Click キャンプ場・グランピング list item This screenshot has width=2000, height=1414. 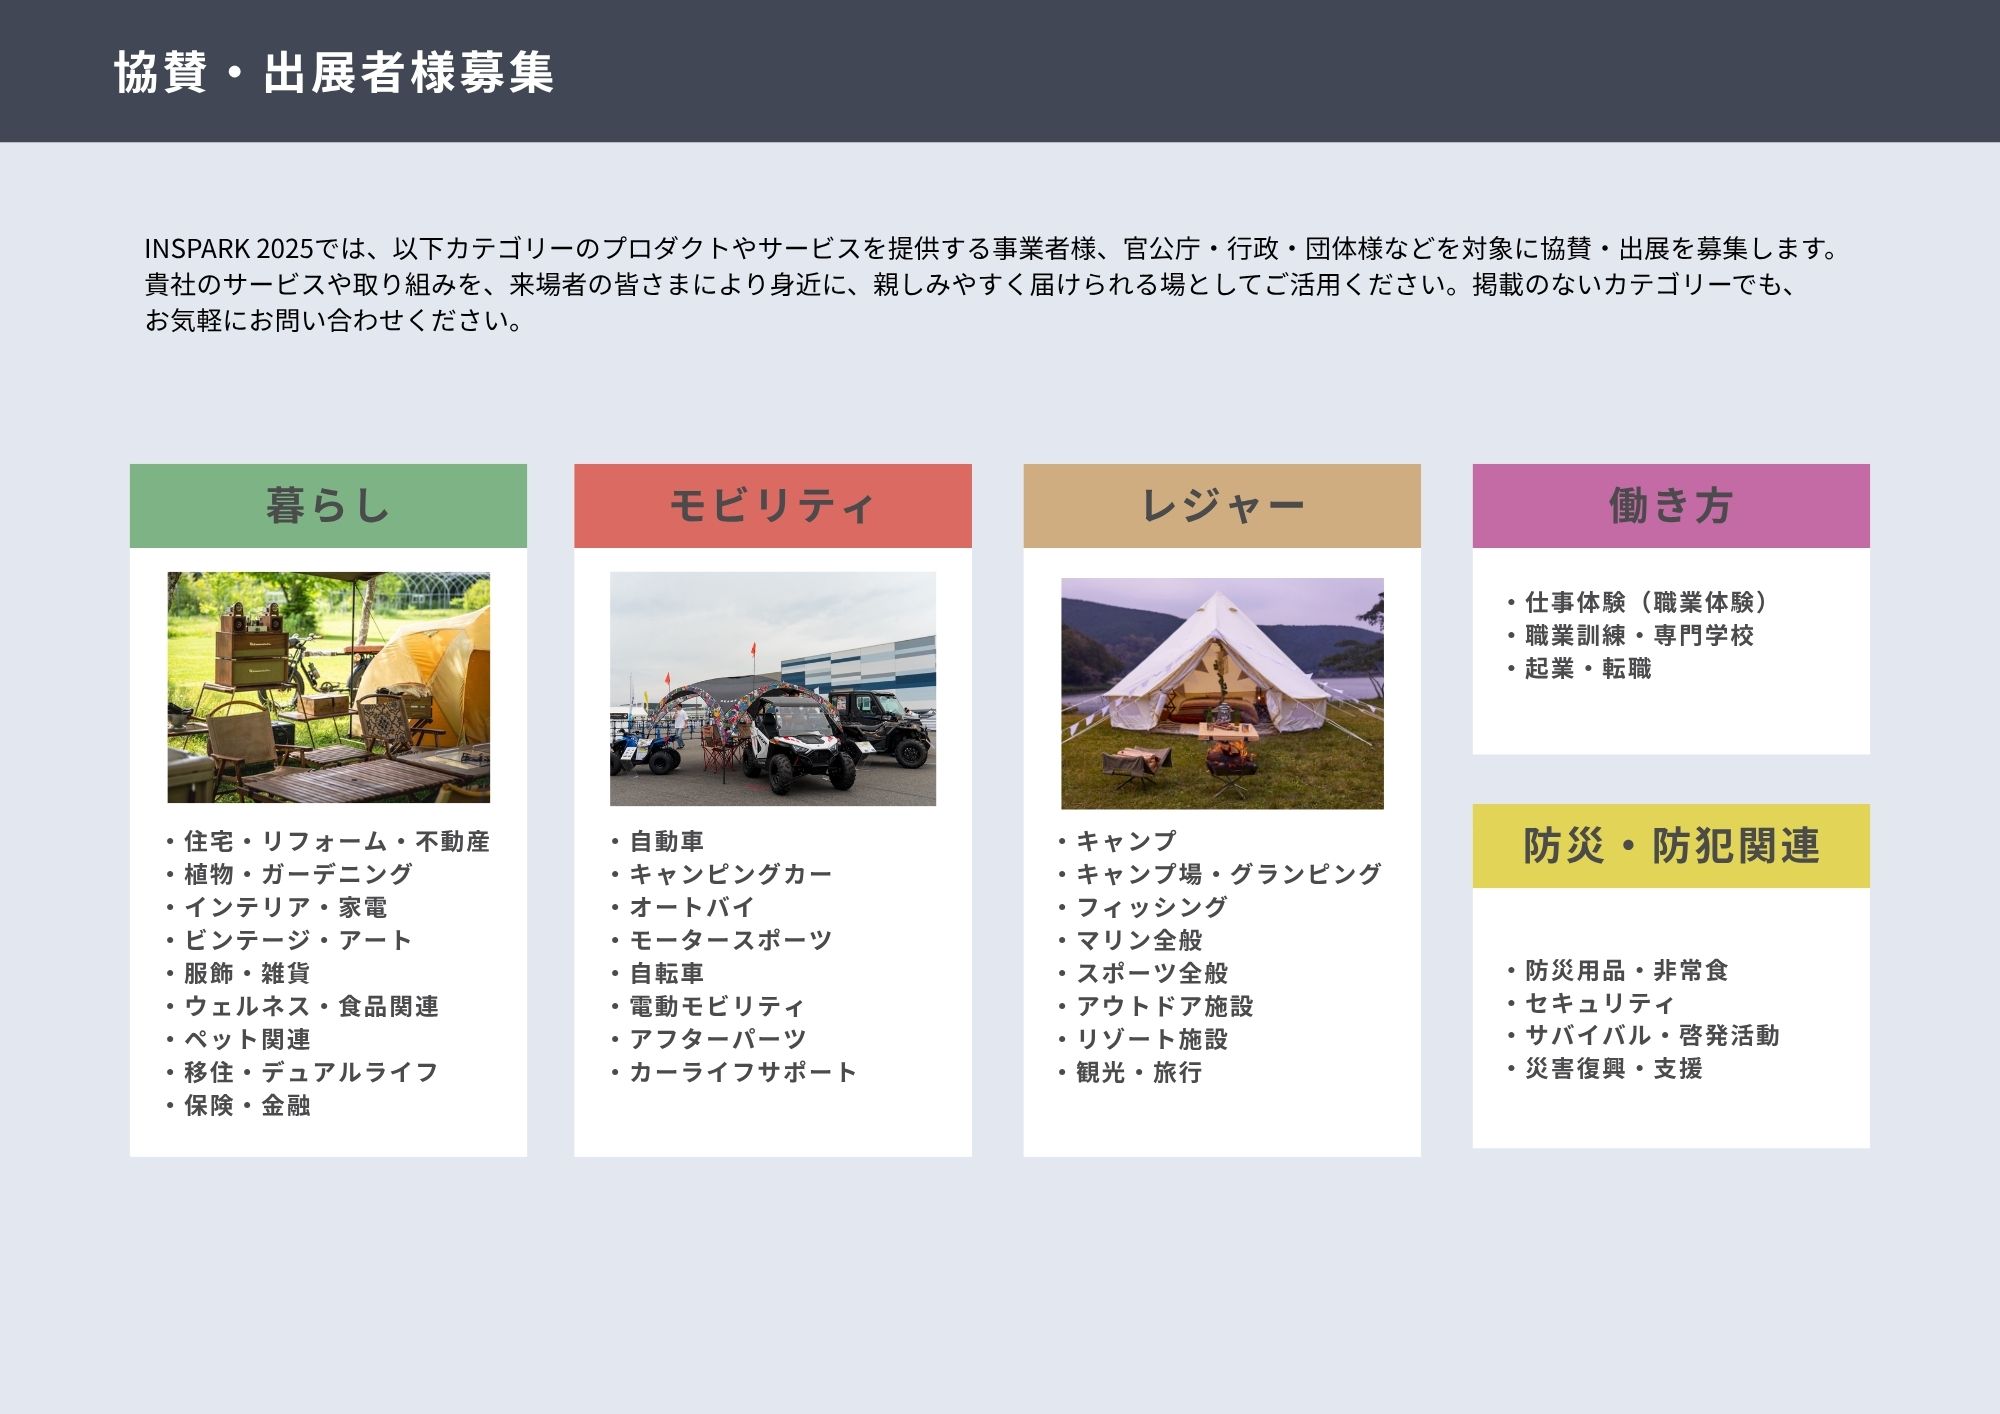pyautogui.click(x=1219, y=874)
